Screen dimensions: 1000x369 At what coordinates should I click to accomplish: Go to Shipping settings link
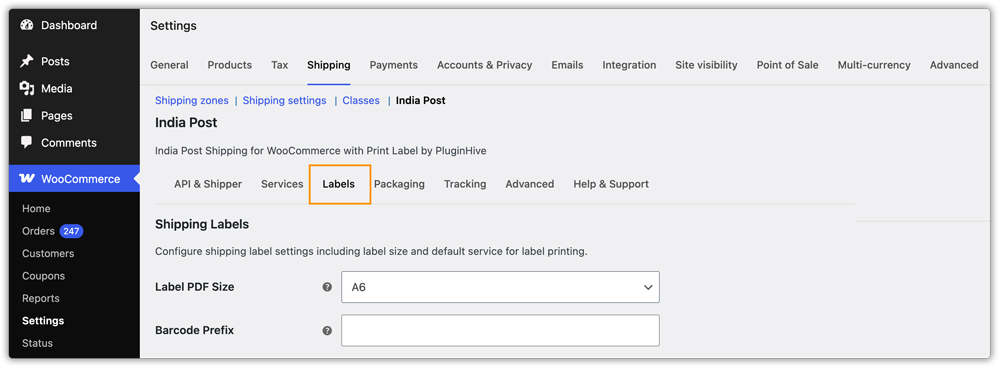pyautogui.click(x=284, y=101)
